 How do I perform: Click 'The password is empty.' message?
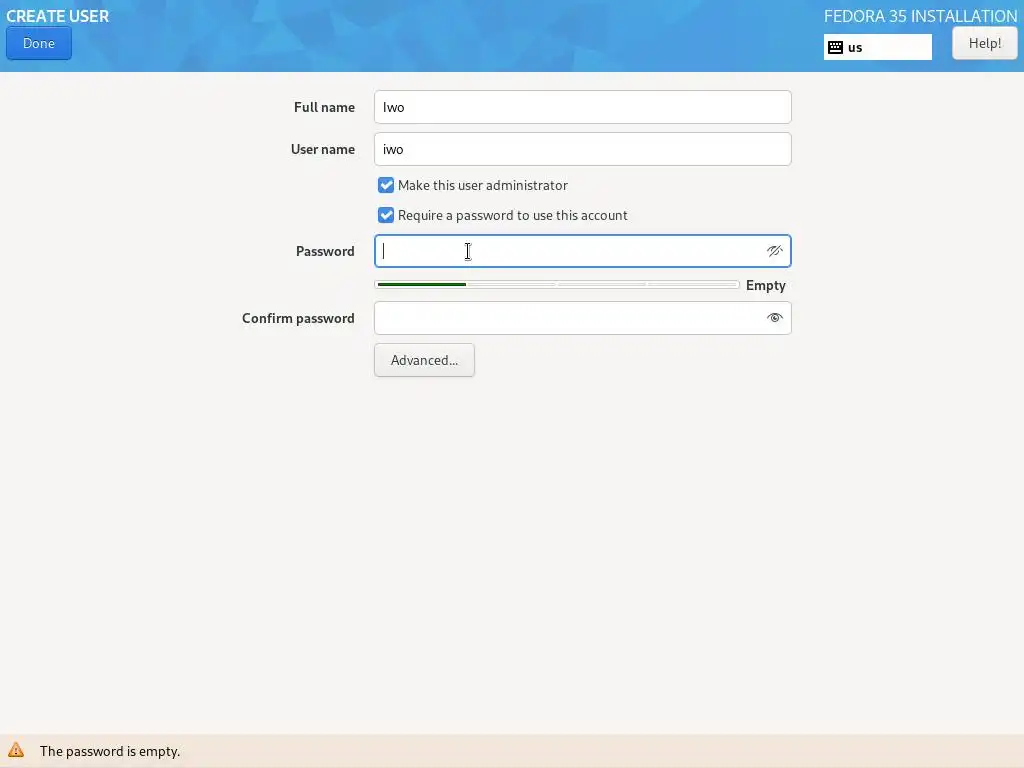point(110,751)
